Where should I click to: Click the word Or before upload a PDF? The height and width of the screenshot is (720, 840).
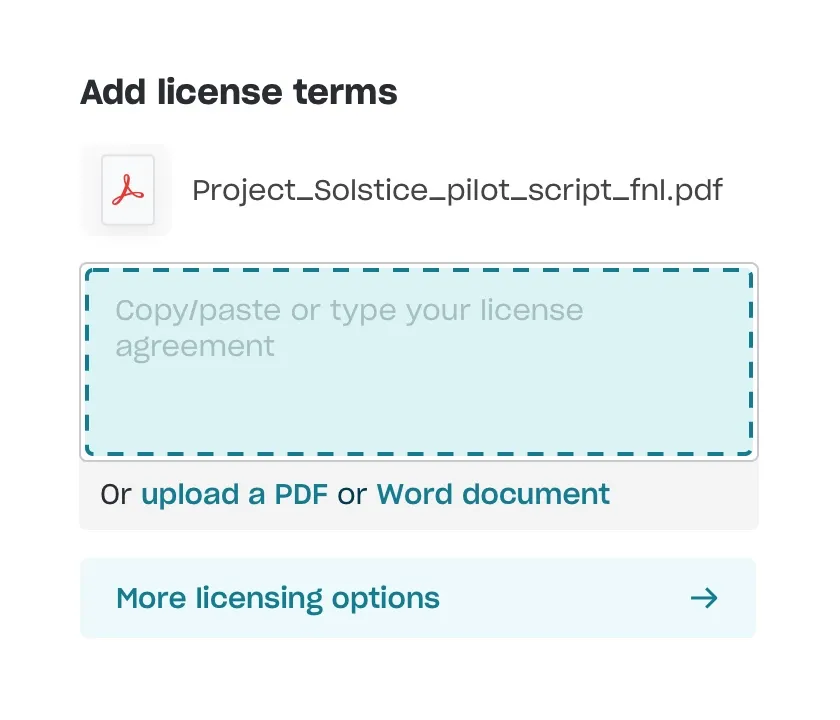[116, 494]
